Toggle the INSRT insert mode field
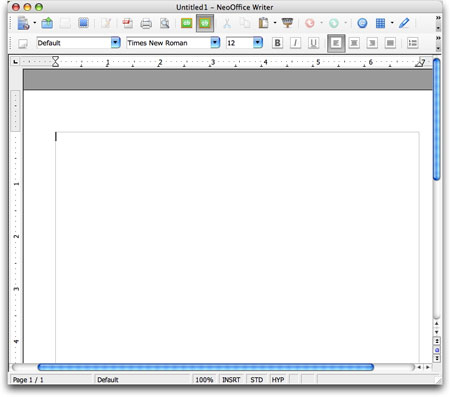 point(231,380)
